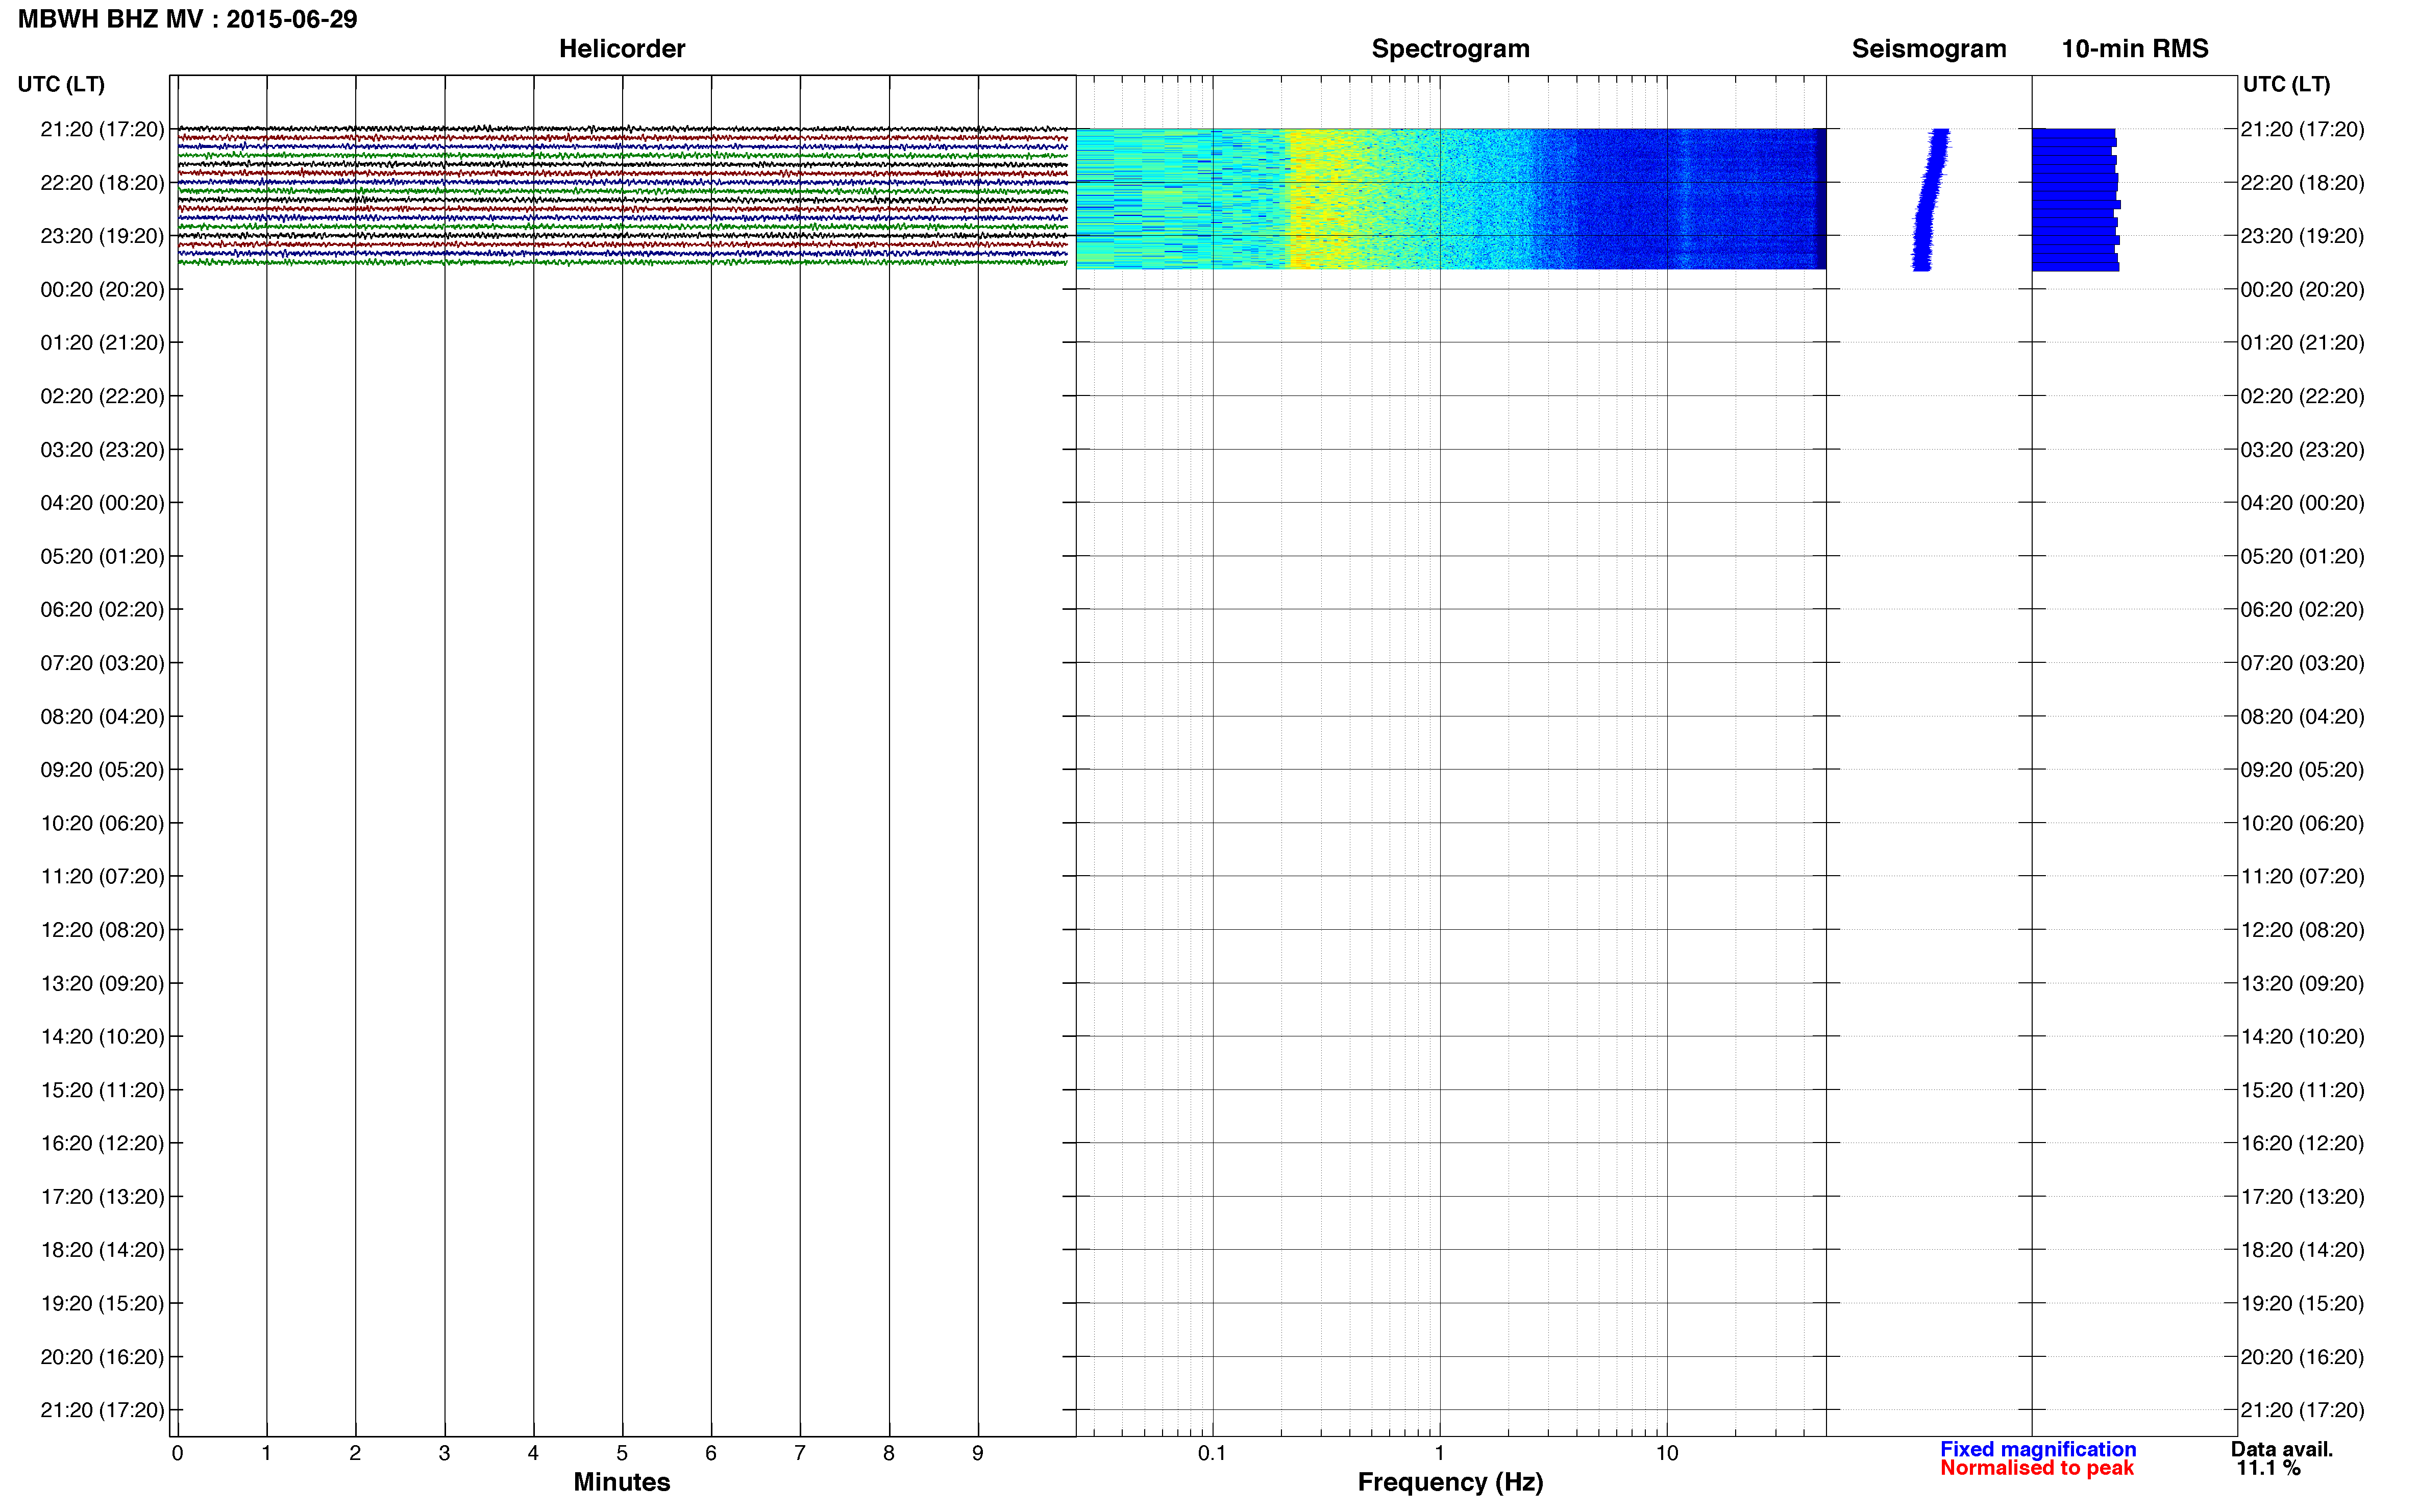Click minute tick label 5
Screen dimensions: 2419x1512
point(622,1453)
